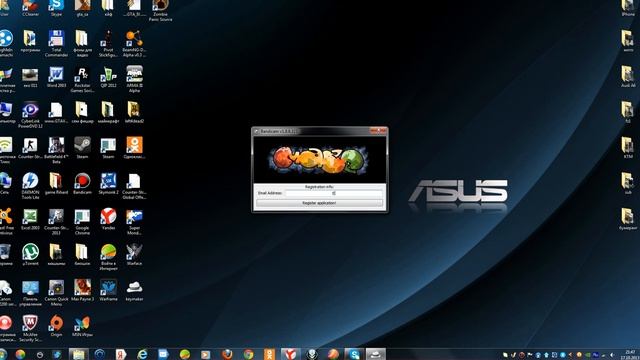Click the Yandex desktop shortcut
This screenshot has width=640, height=360.
point(108,220)
